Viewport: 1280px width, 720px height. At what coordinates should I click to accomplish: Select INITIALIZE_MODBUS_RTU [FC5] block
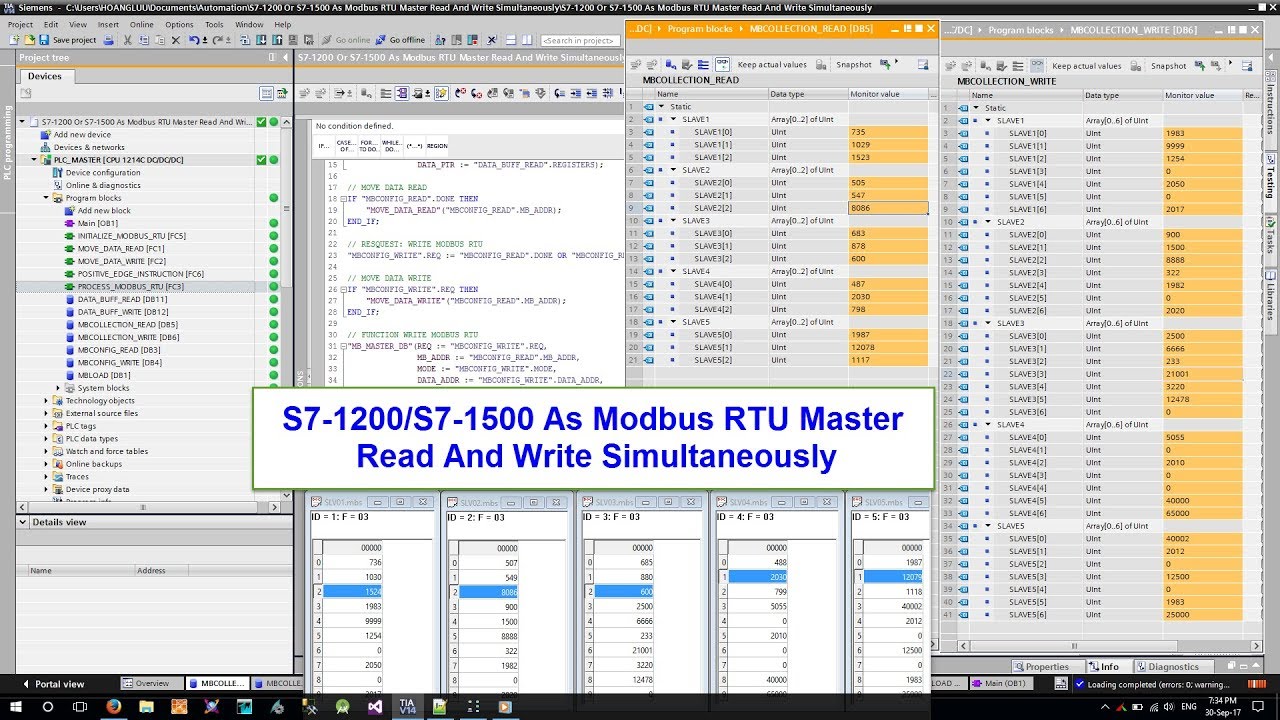tap(131, 236)
